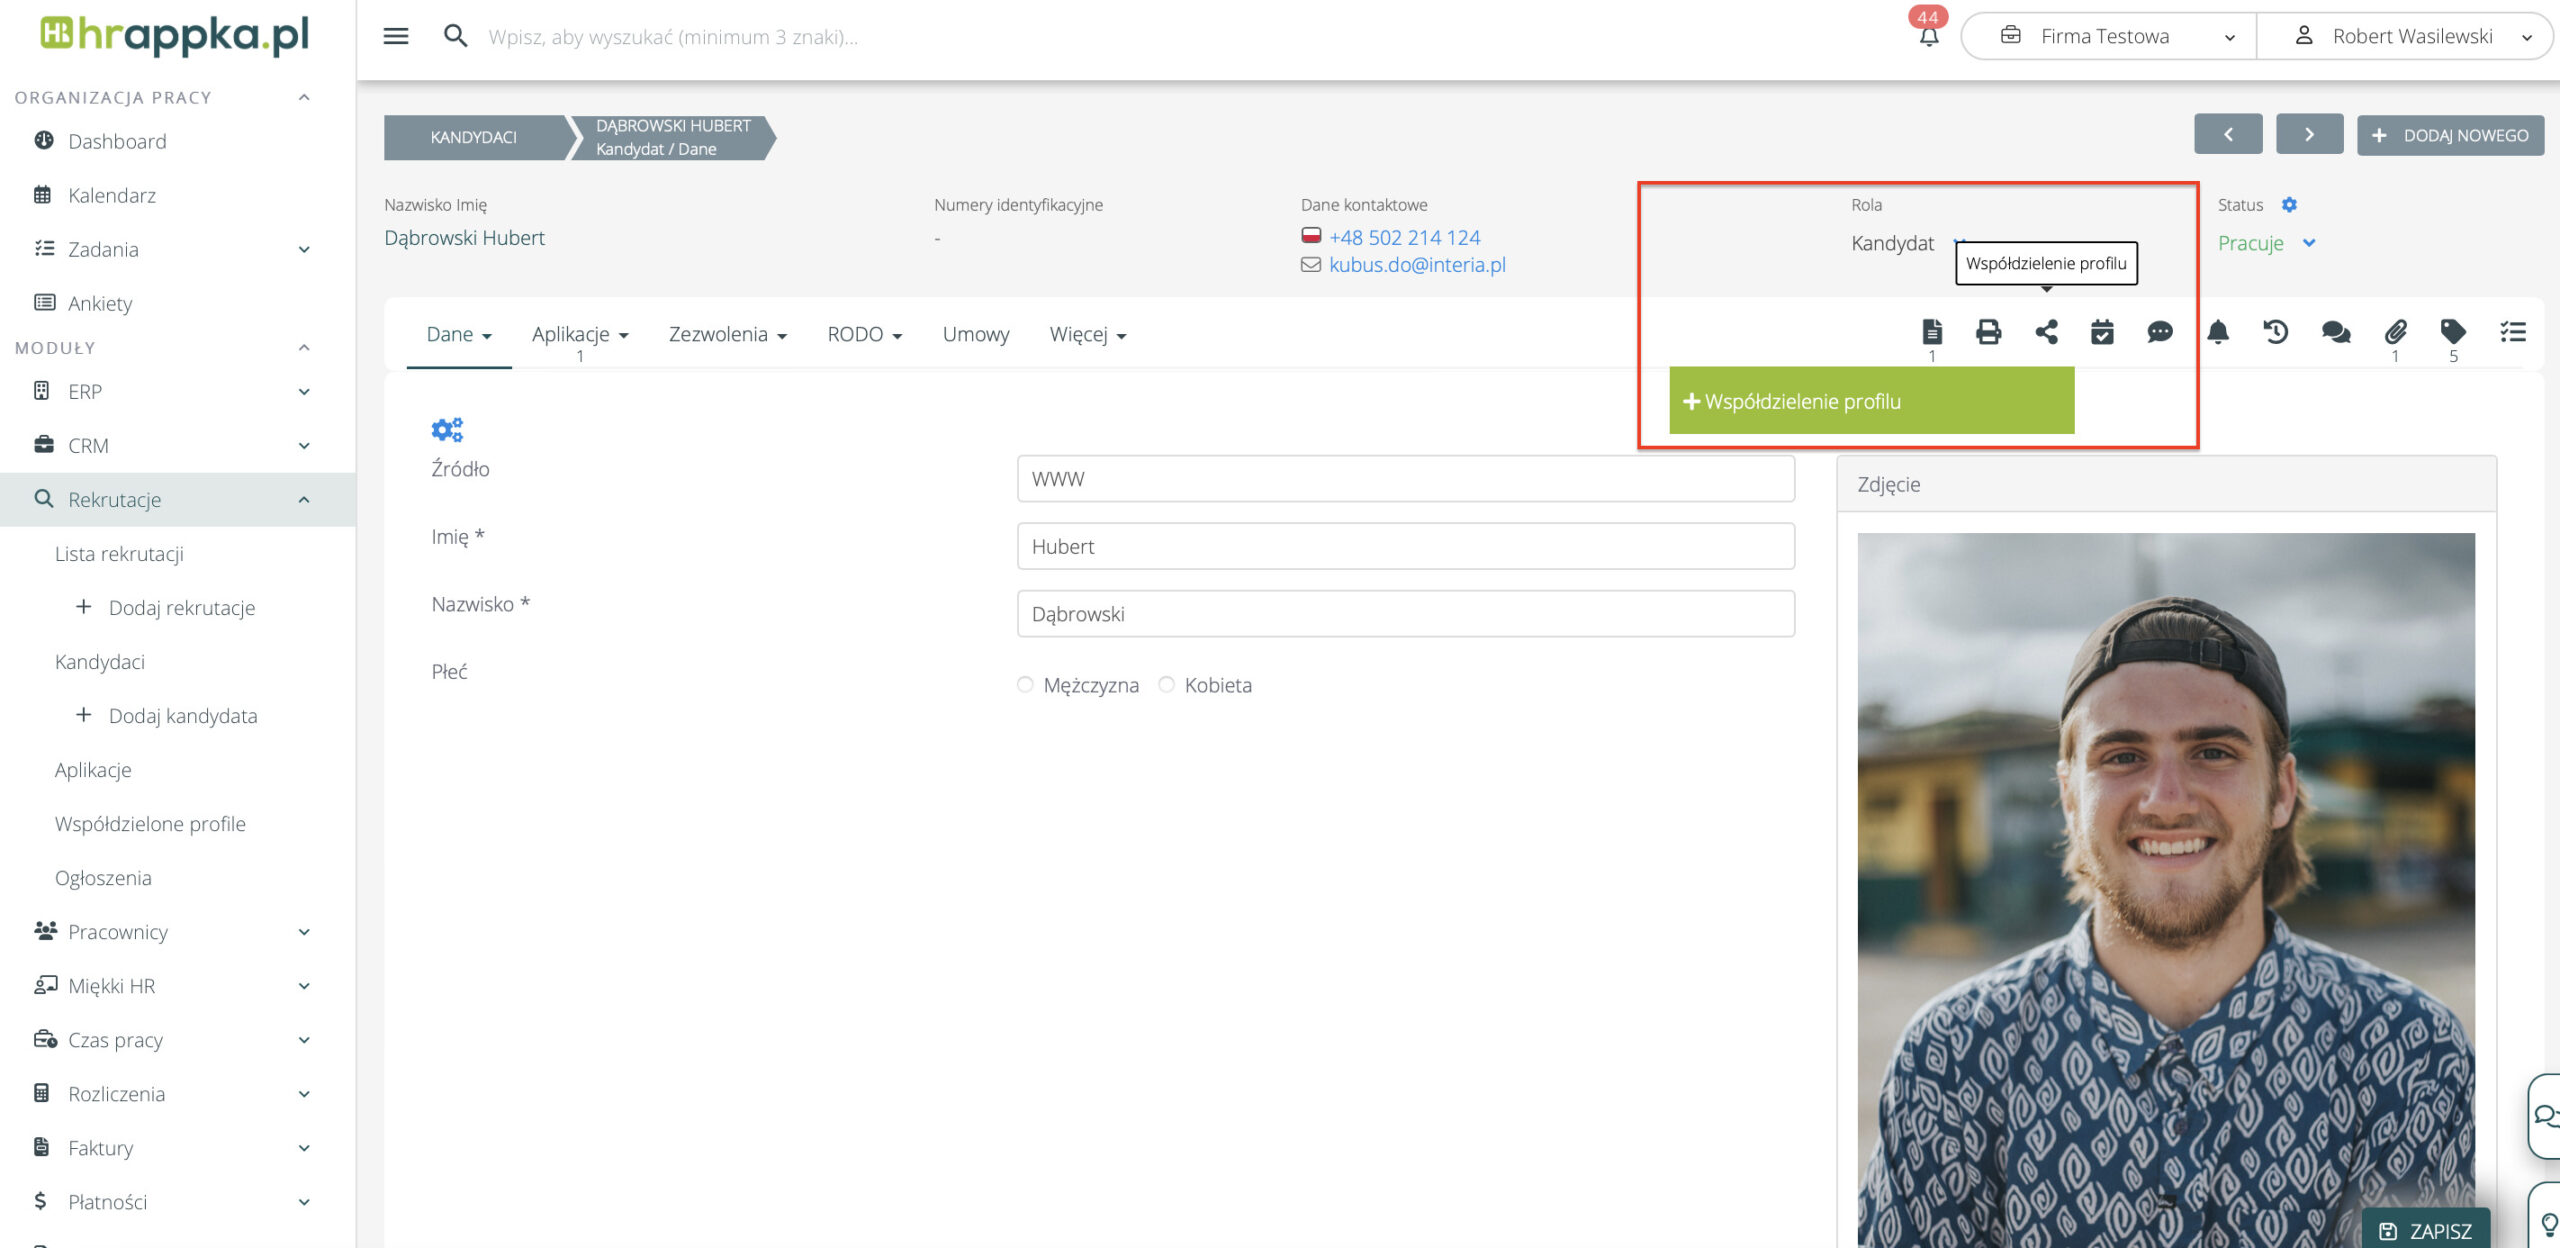Click the blue gears icon above Źródło
Image resolution: width=2560 pixels, height=1248 pixels.
coord(447,430)
